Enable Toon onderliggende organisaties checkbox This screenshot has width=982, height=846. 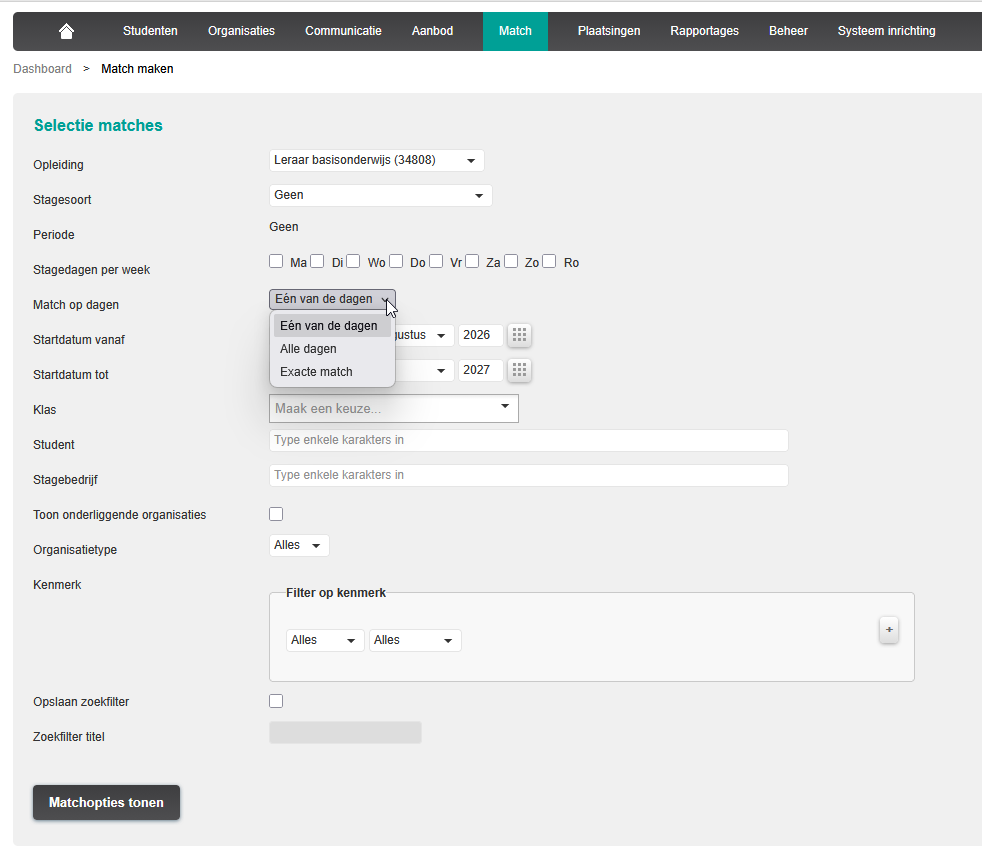(x=276, y=514)
